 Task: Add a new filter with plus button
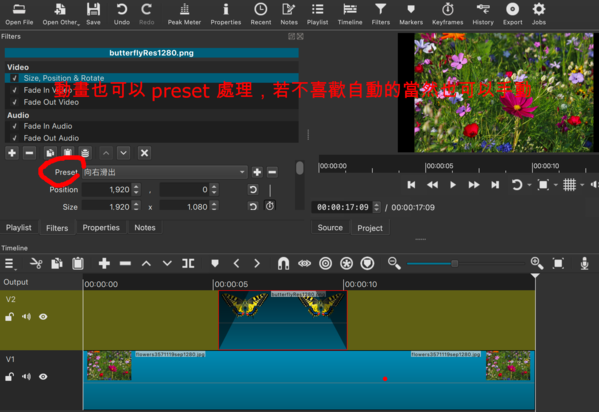[x=12, y=153]
